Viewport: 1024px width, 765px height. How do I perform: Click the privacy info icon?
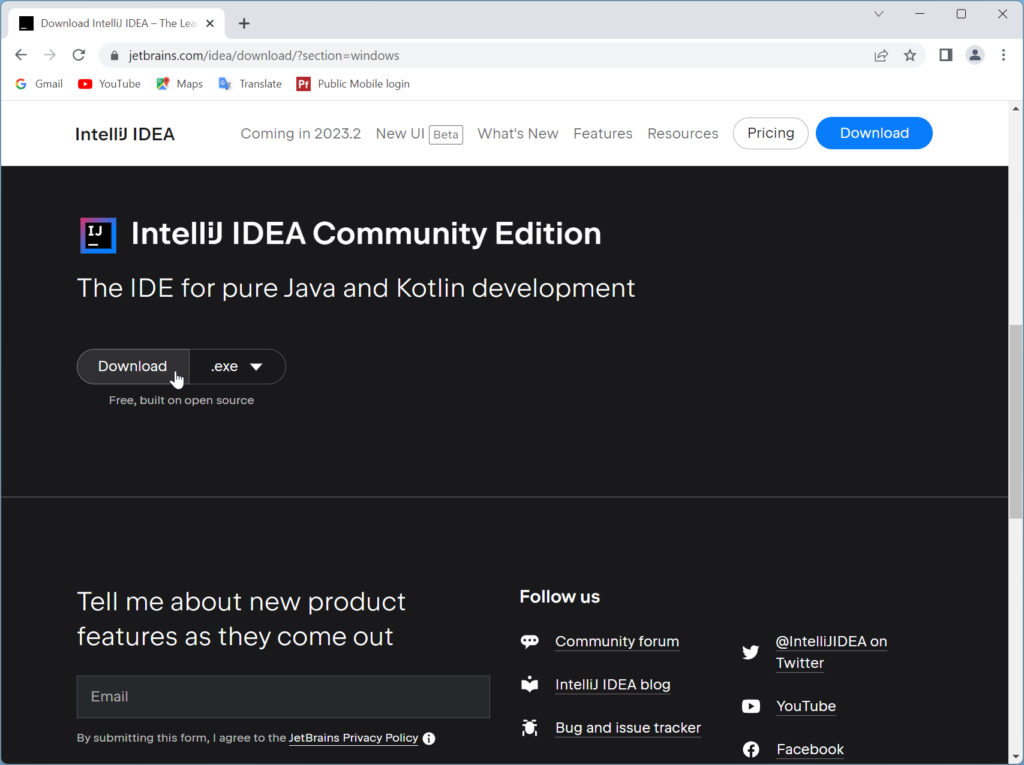pyautogui.click(x=429, y=738)
